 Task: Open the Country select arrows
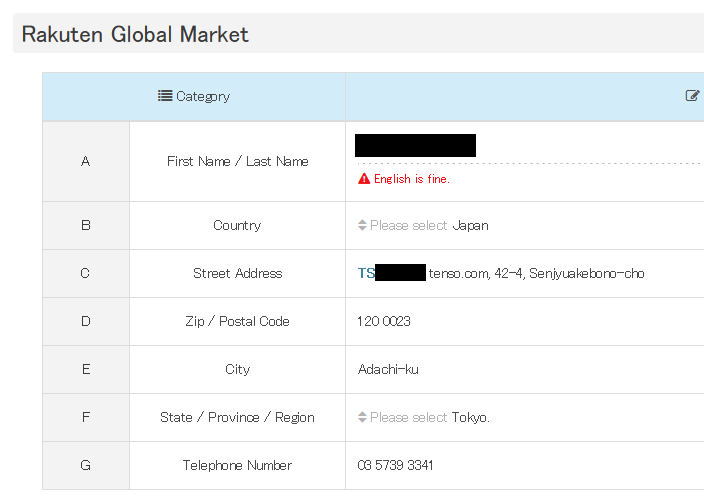coord(362,225)
